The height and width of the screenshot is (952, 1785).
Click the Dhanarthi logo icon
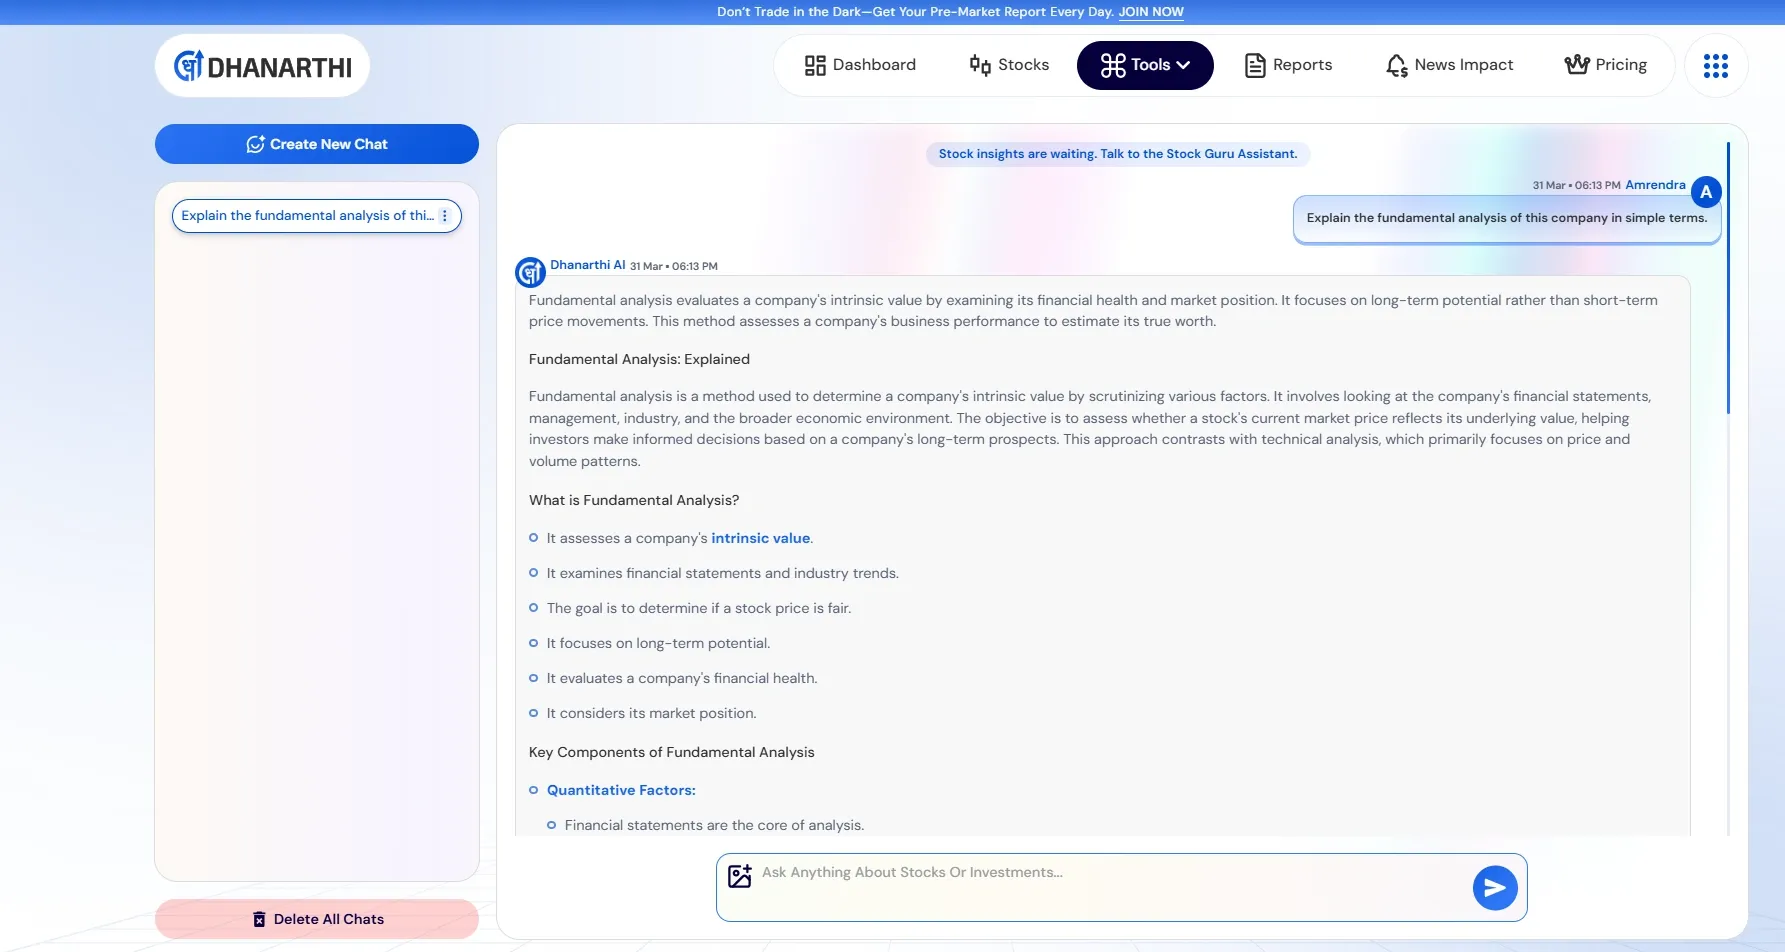(189, 66)
